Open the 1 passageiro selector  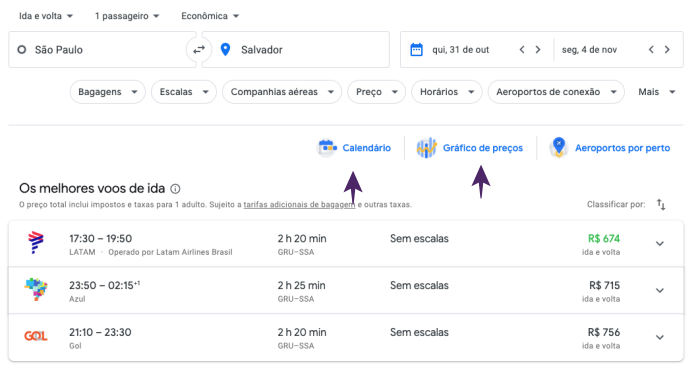127,16
